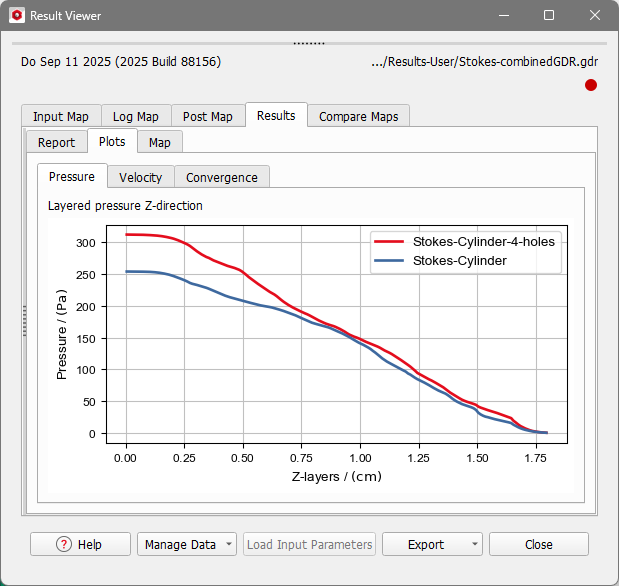Click the Export button
The height and width of the screenshot is (586, 619).
click(426, 544)
